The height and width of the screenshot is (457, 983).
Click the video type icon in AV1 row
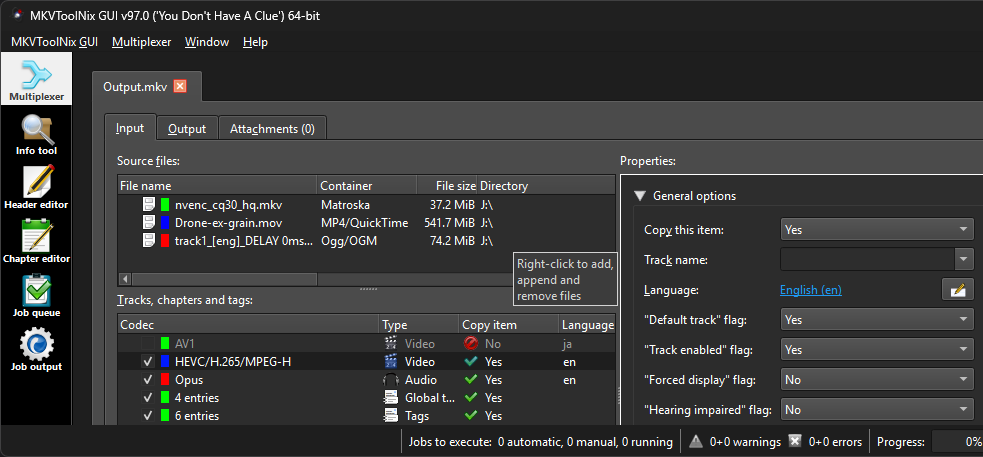point(391,344)
